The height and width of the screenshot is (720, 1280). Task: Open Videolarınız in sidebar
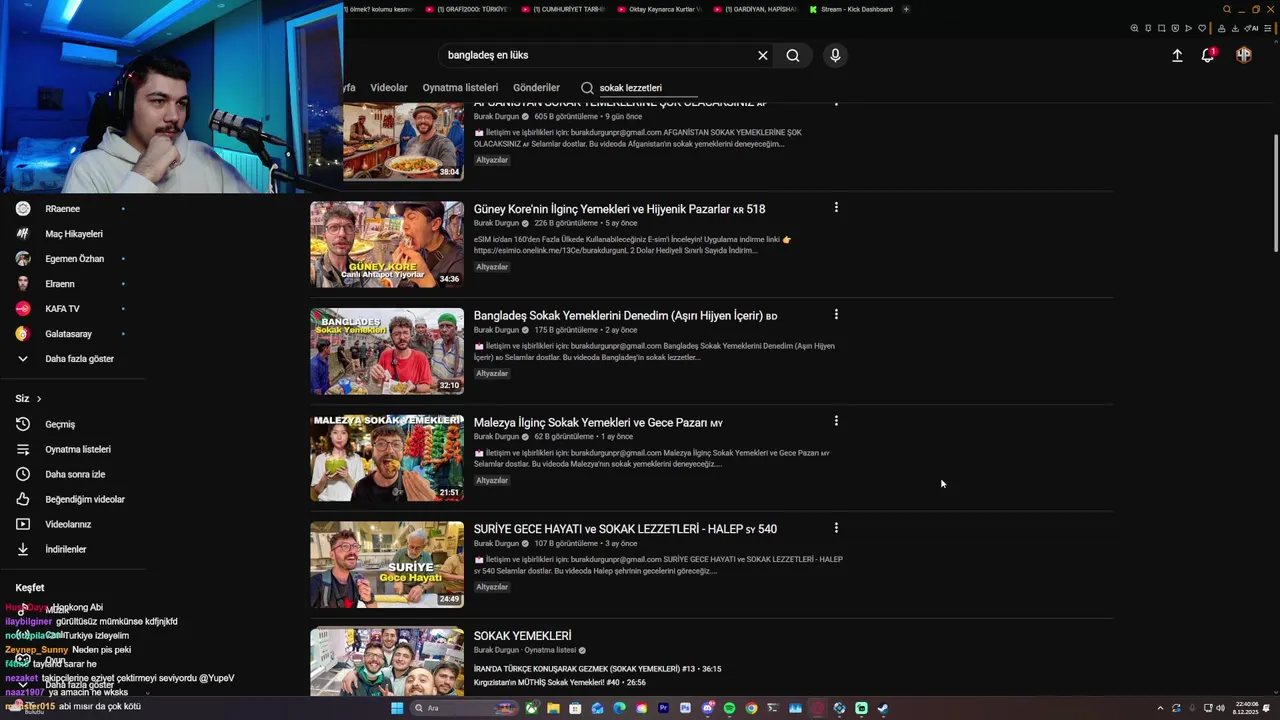tap(70, 525)
